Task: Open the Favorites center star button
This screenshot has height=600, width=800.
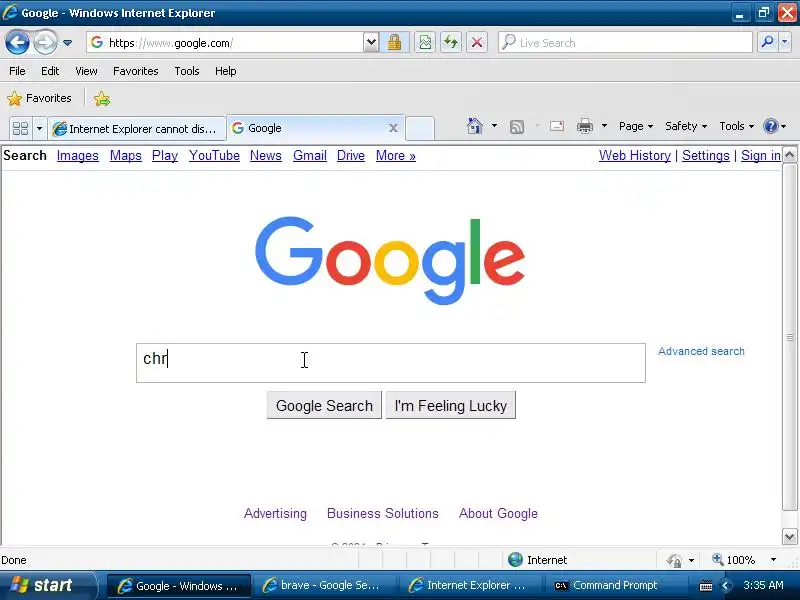Action: (39, 98)
